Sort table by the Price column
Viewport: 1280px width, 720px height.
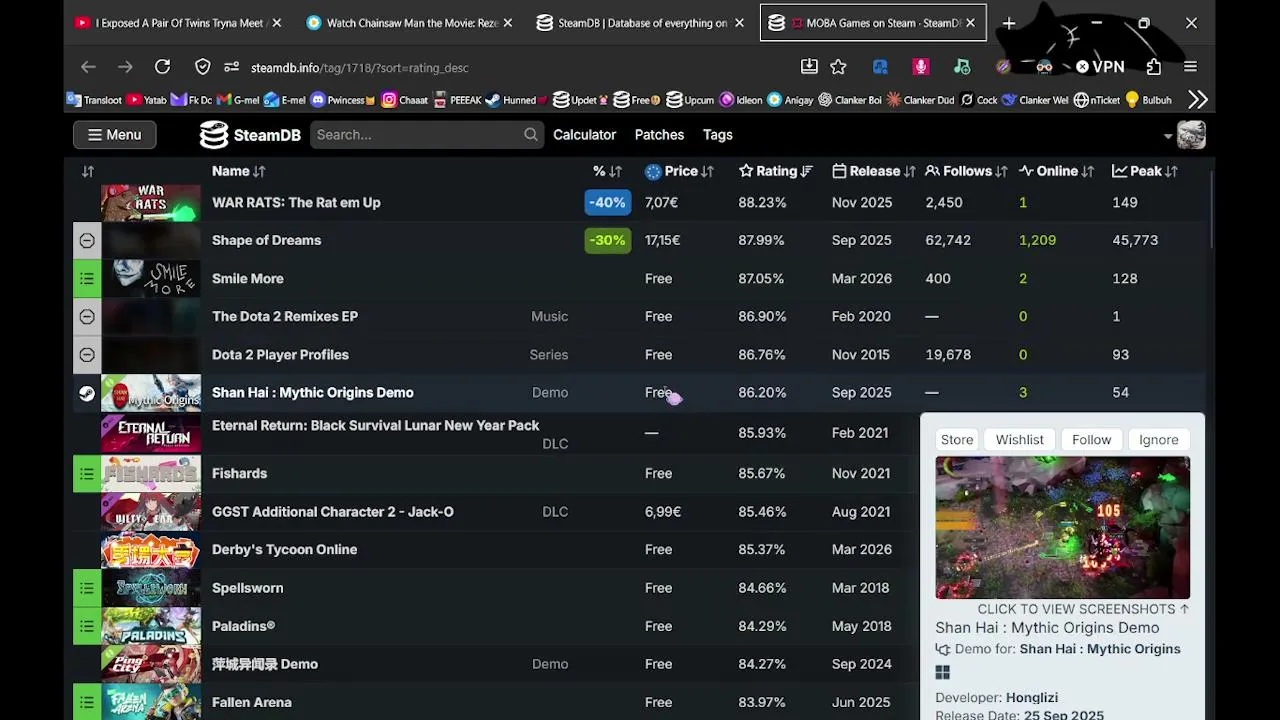(680, 171)
